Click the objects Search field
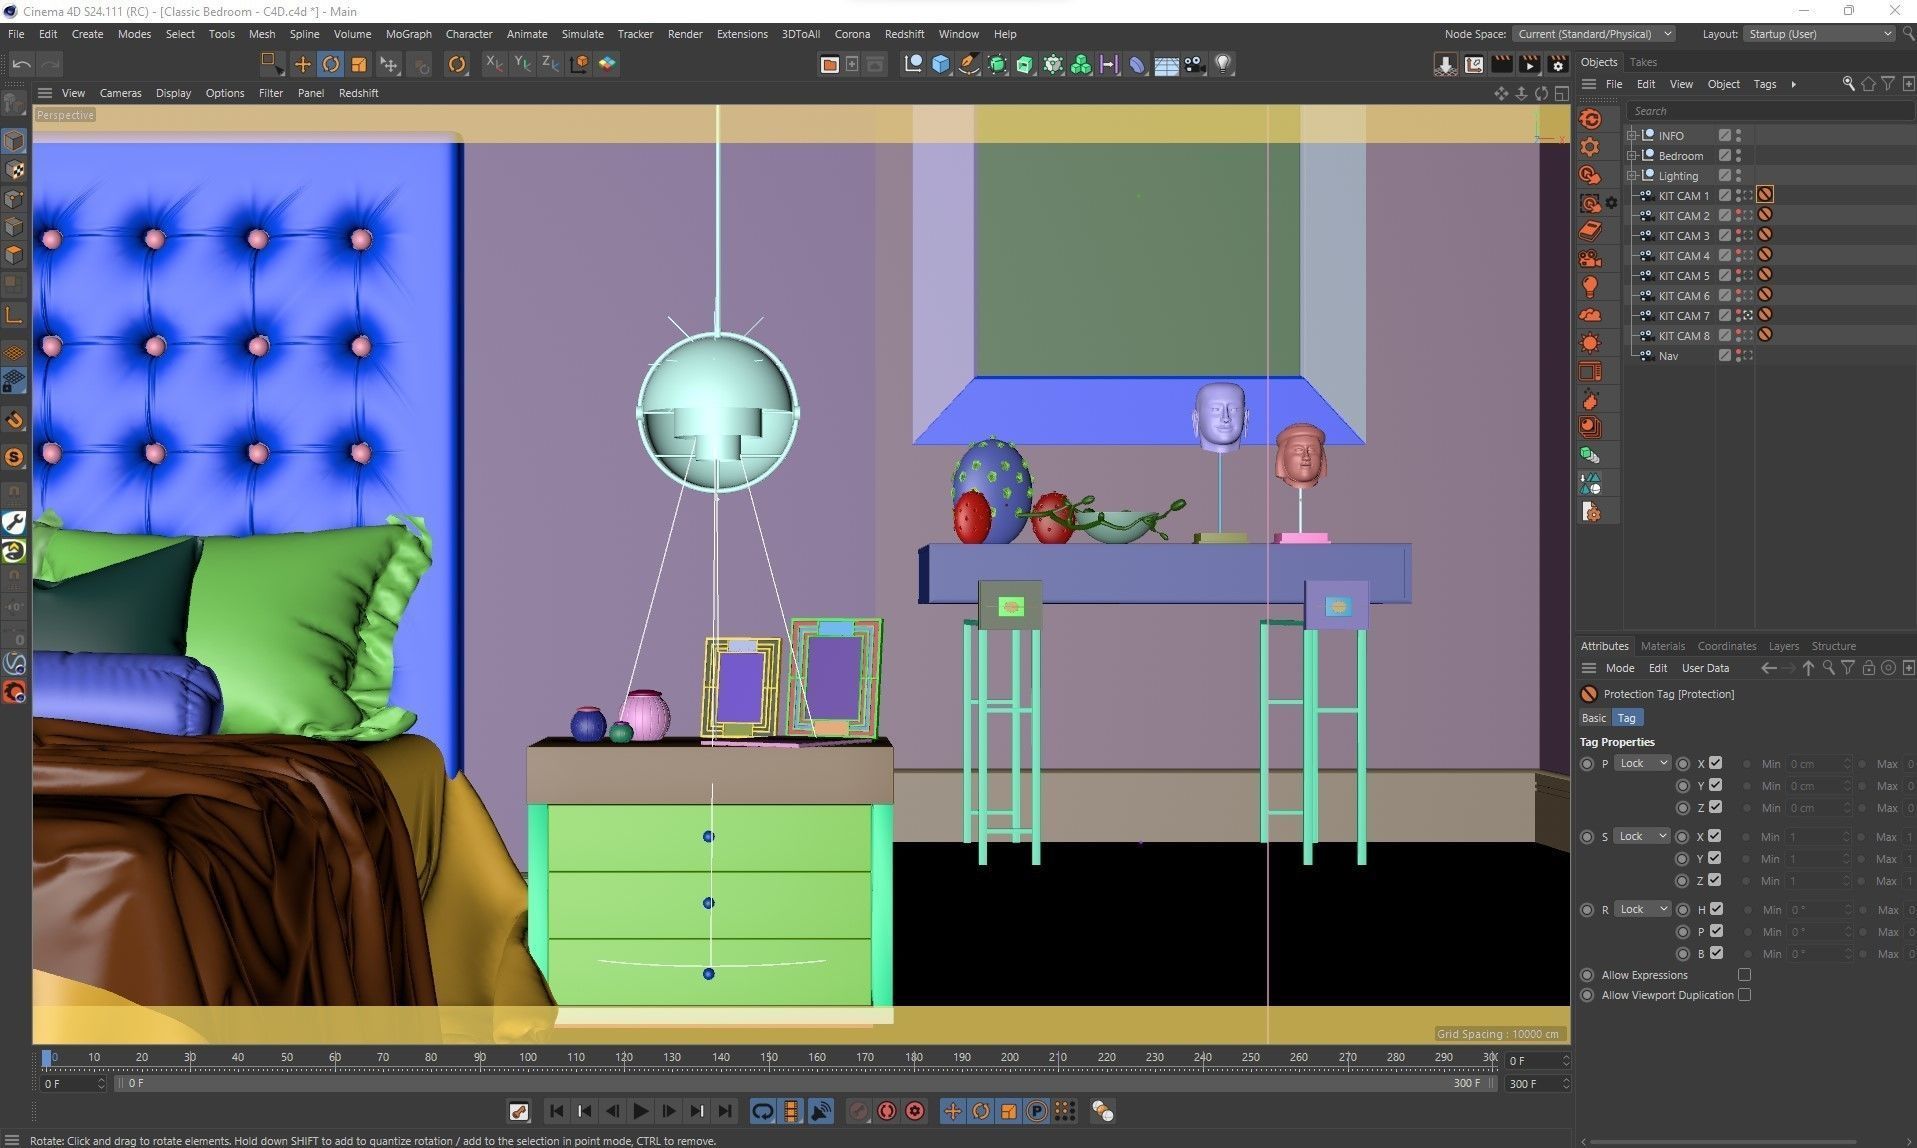 tap(1768, 111)
